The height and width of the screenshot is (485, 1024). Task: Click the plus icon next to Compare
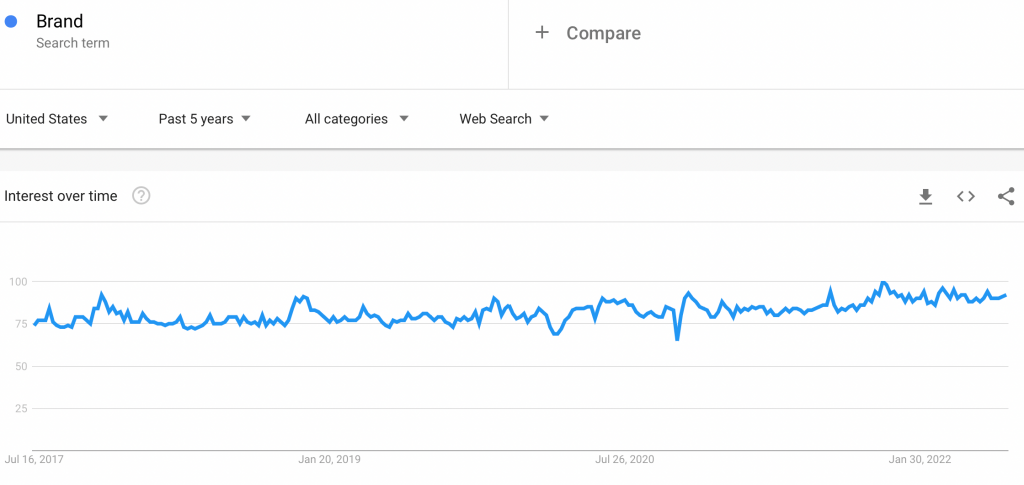point(542,33)
